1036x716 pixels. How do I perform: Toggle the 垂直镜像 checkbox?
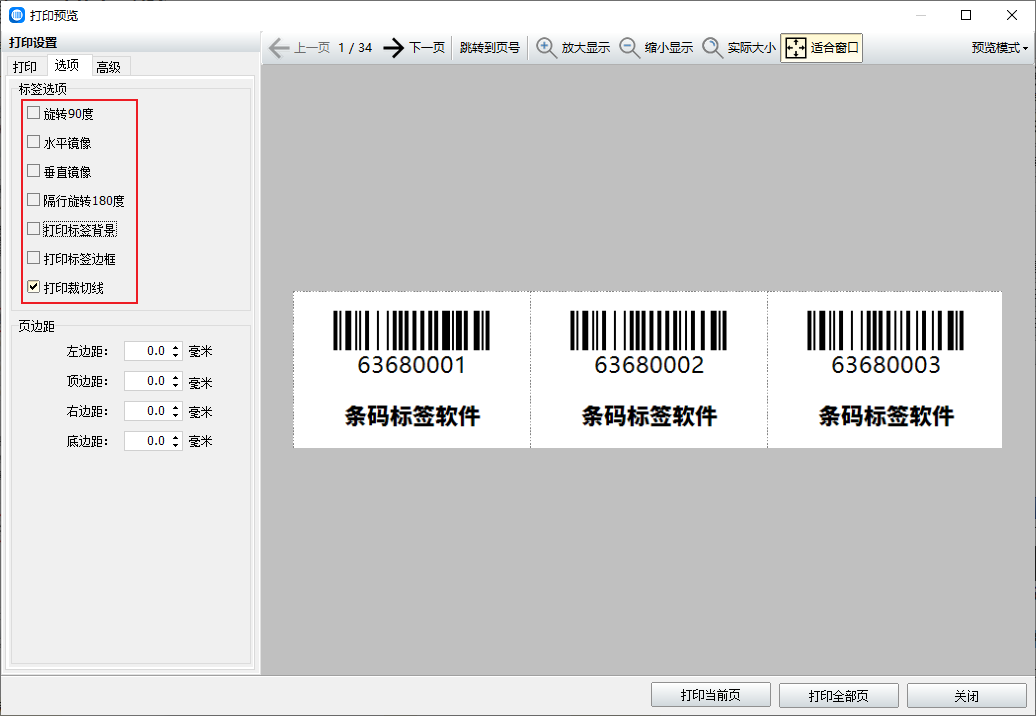(x=34, y=171)
